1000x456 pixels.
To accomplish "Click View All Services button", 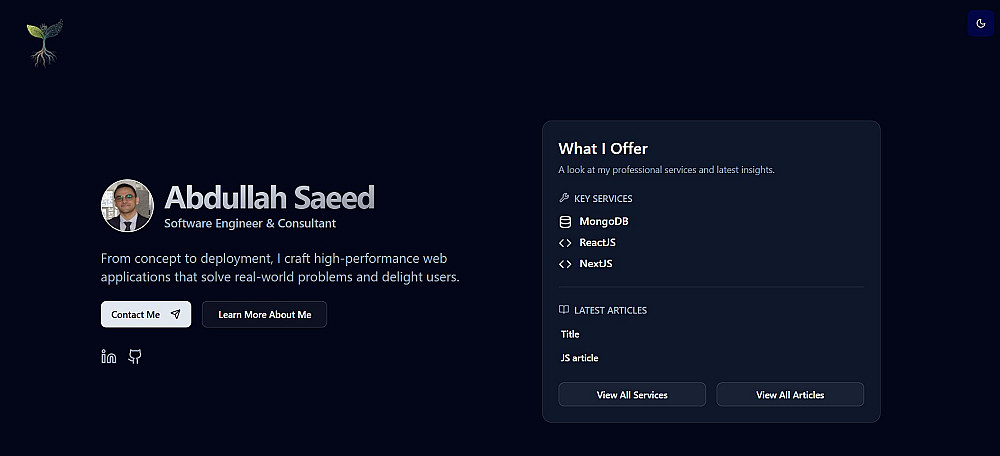I will point(632,395).
